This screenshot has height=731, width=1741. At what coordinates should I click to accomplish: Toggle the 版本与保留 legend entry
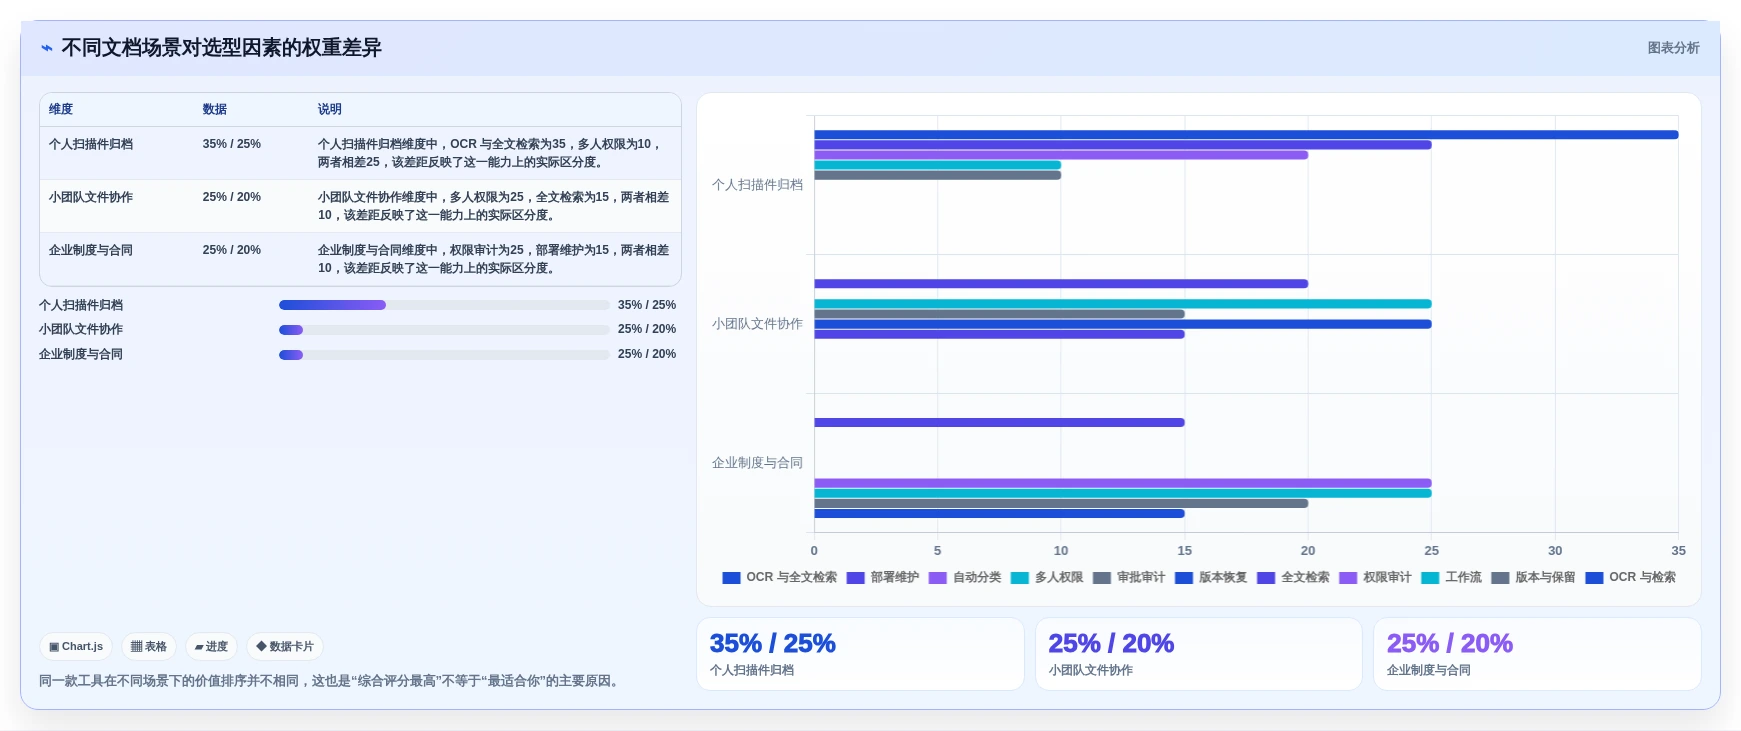pyautogui.click(x=1533, y=578)
